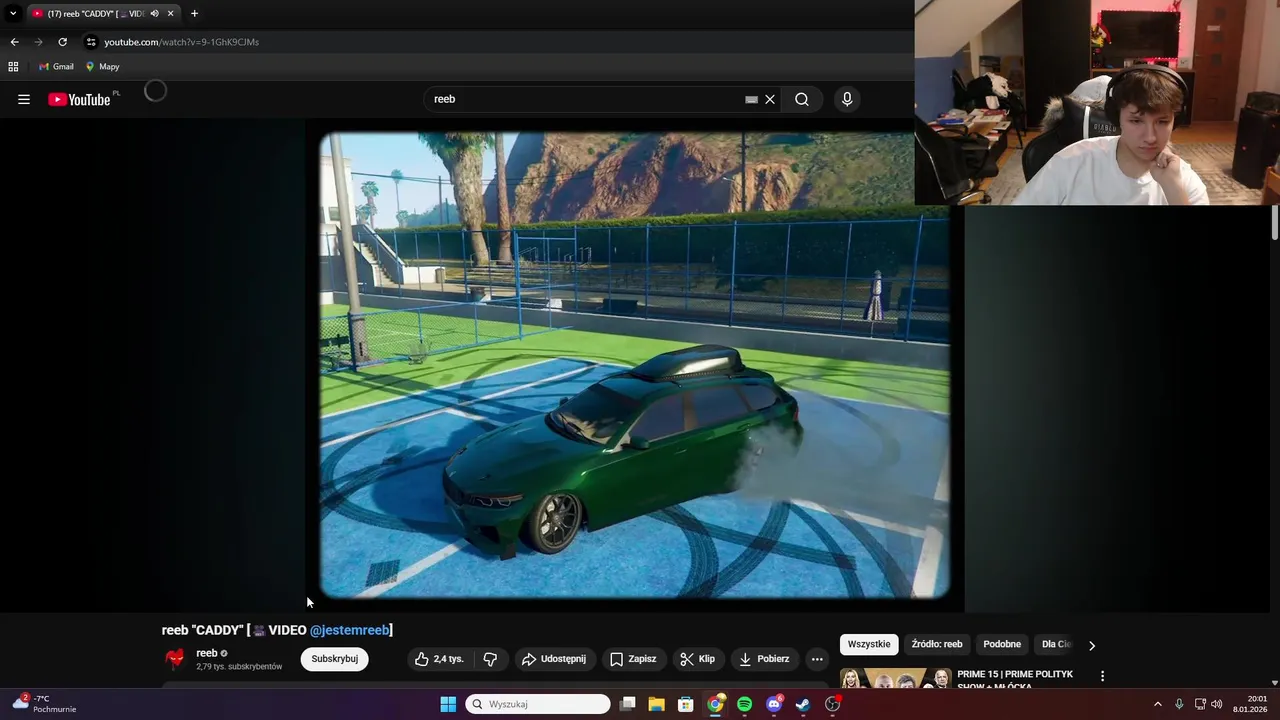
Task: Go to YouTube home via logo
Action: pyautogui.click(x=79, y=99)
